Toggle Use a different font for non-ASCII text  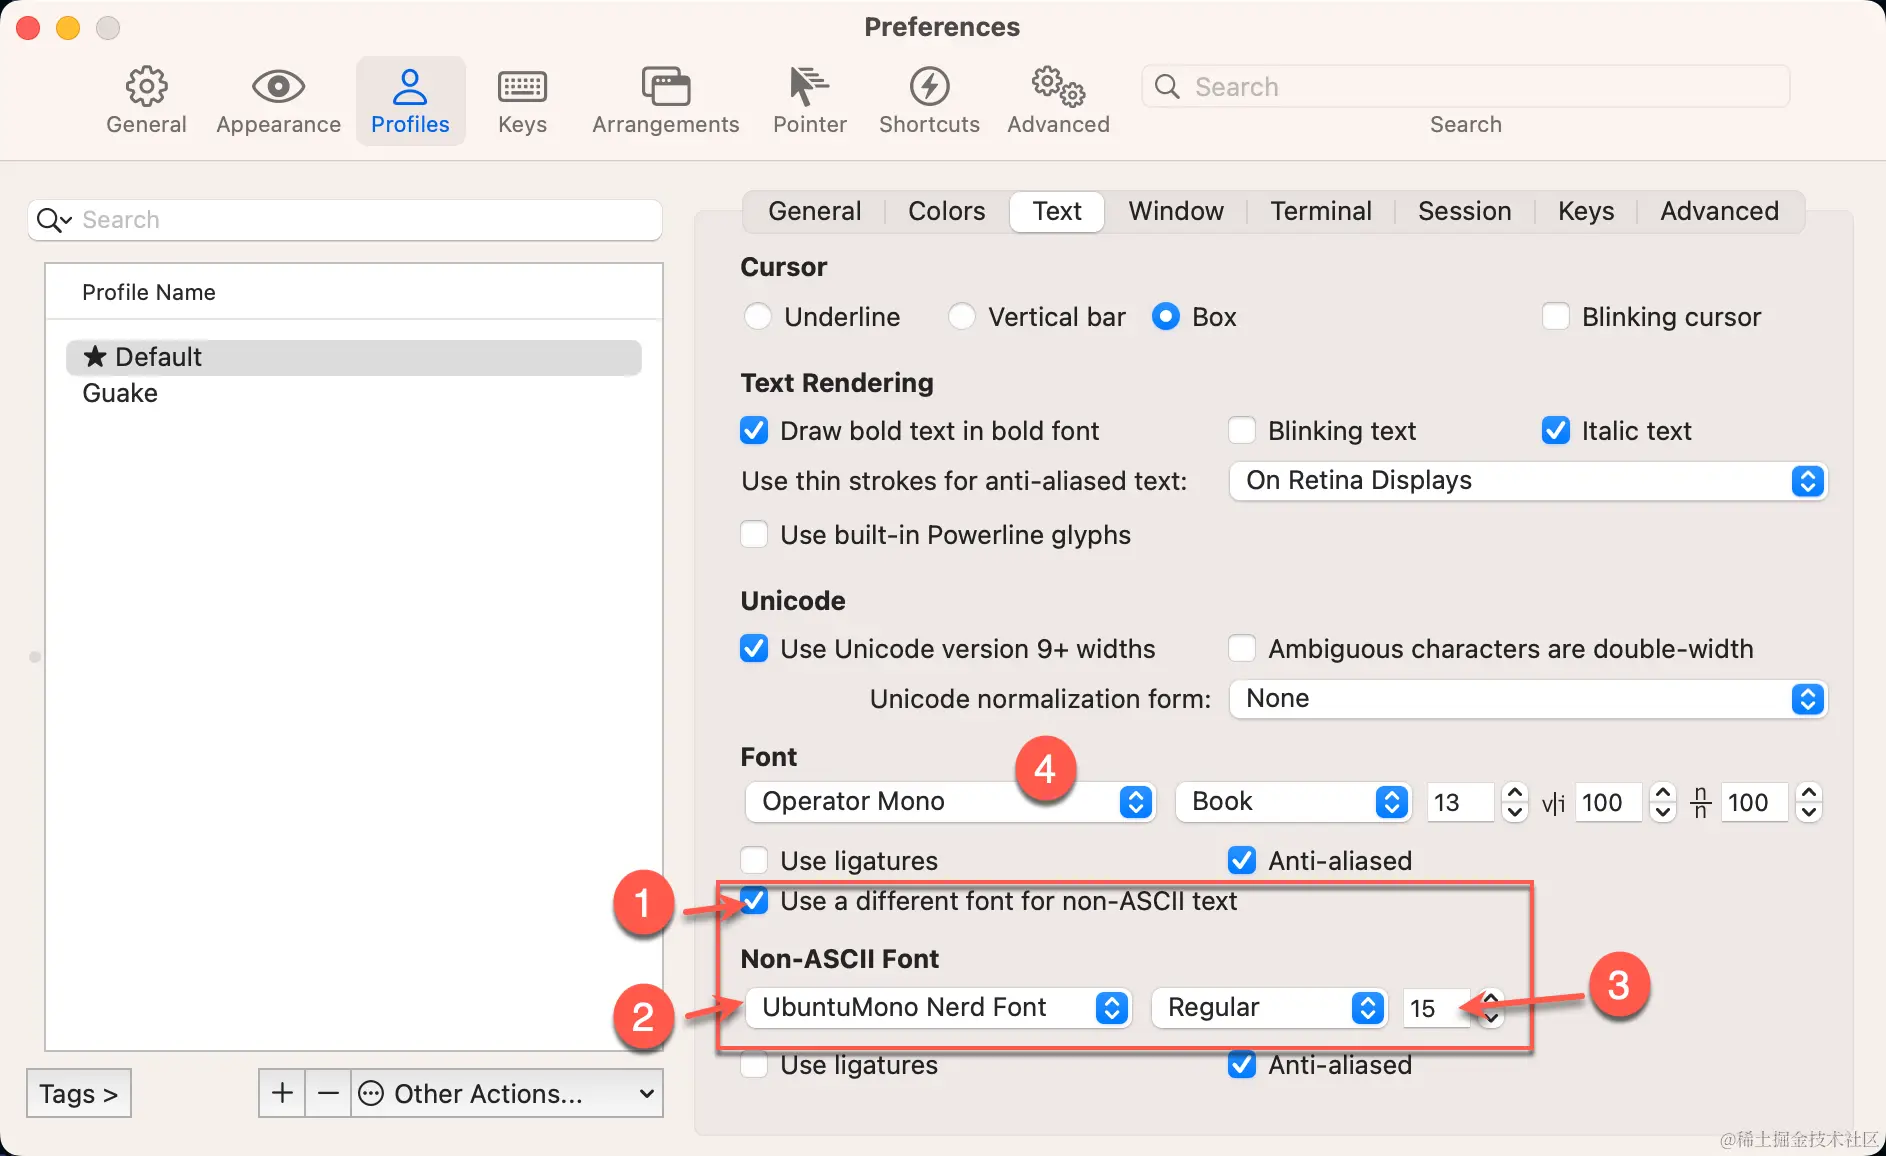(x=754, y=901)
